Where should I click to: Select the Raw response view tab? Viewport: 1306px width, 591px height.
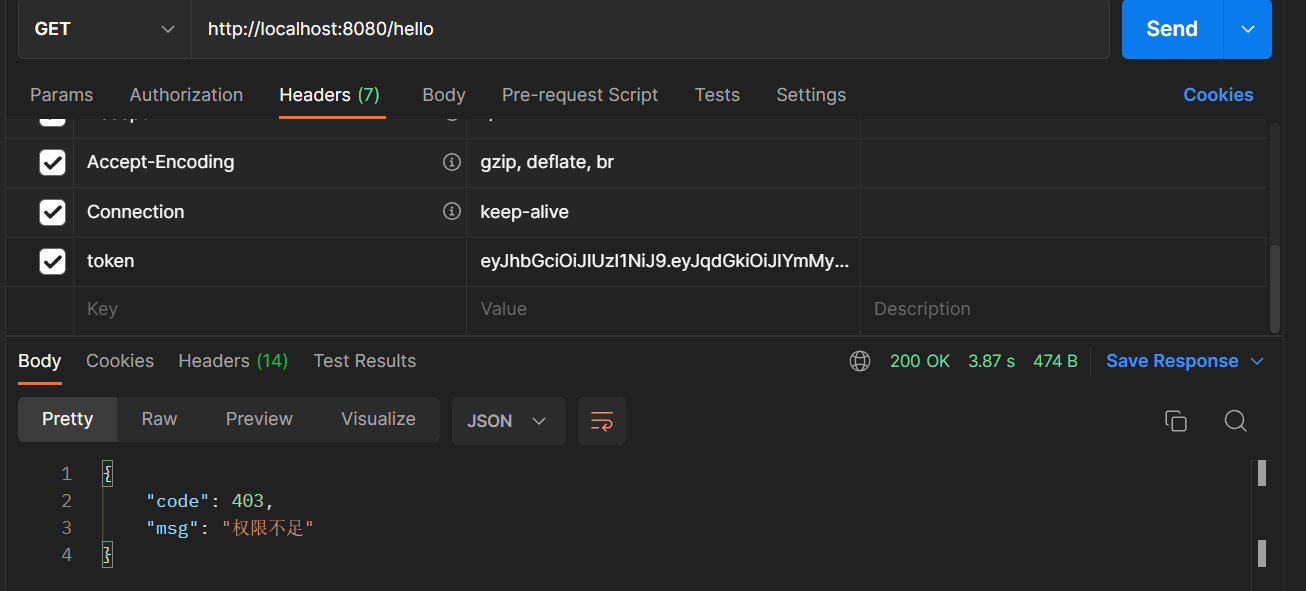click(159, 419)
